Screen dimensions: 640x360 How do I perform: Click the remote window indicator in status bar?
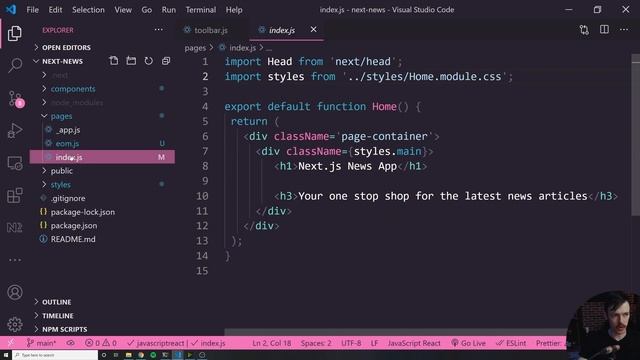click(x=11, y=343)
